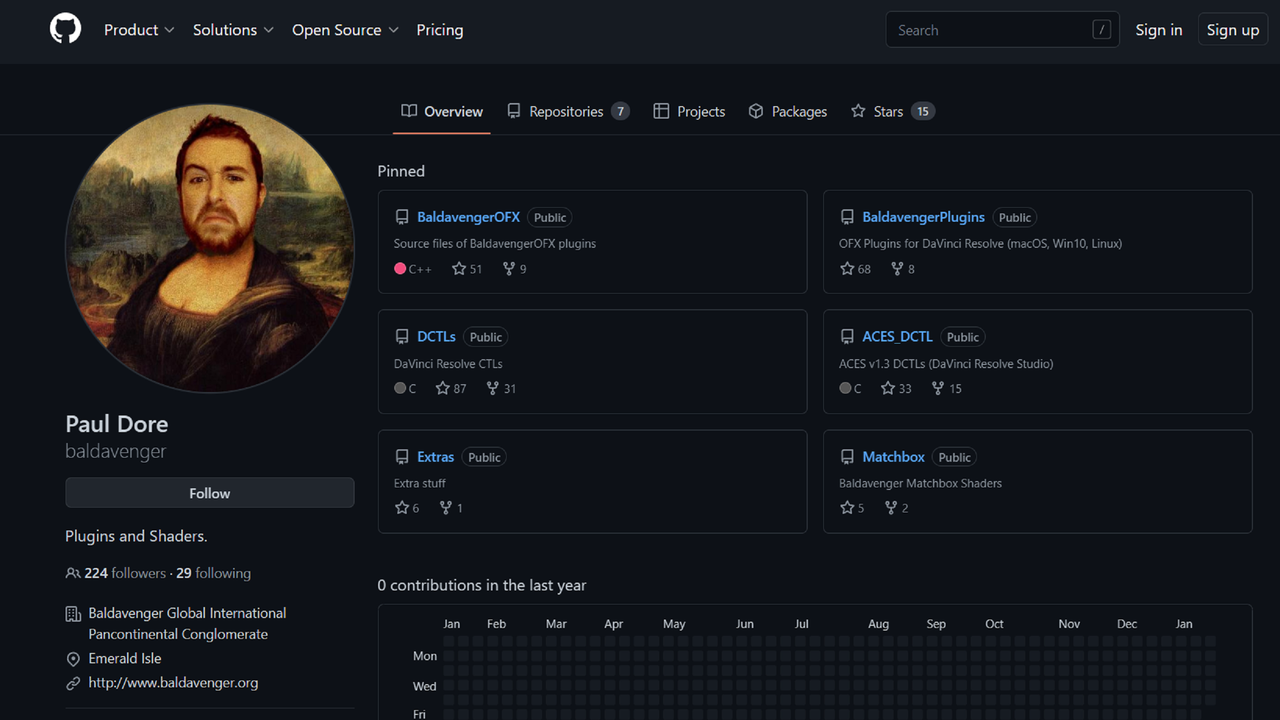Open the ACES_DCTL repository

[898, 337]
